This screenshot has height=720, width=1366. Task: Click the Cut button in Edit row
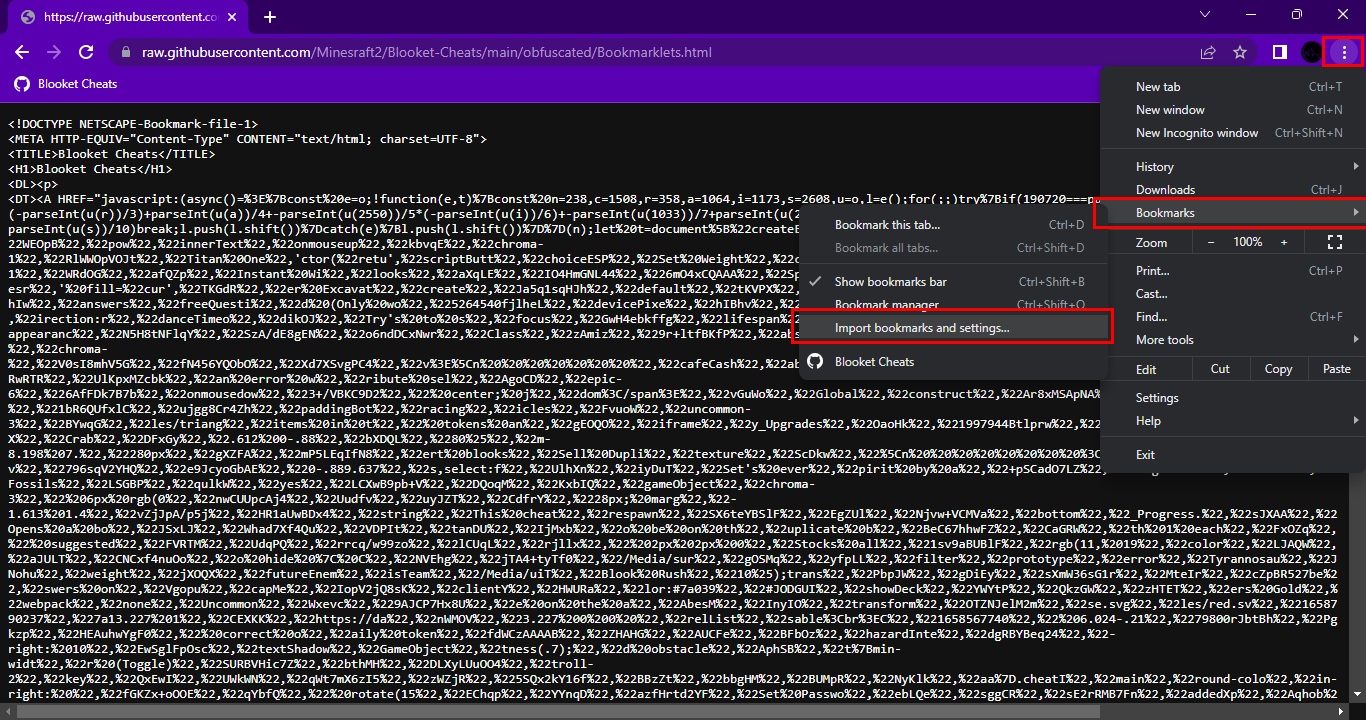point(1220,369)
